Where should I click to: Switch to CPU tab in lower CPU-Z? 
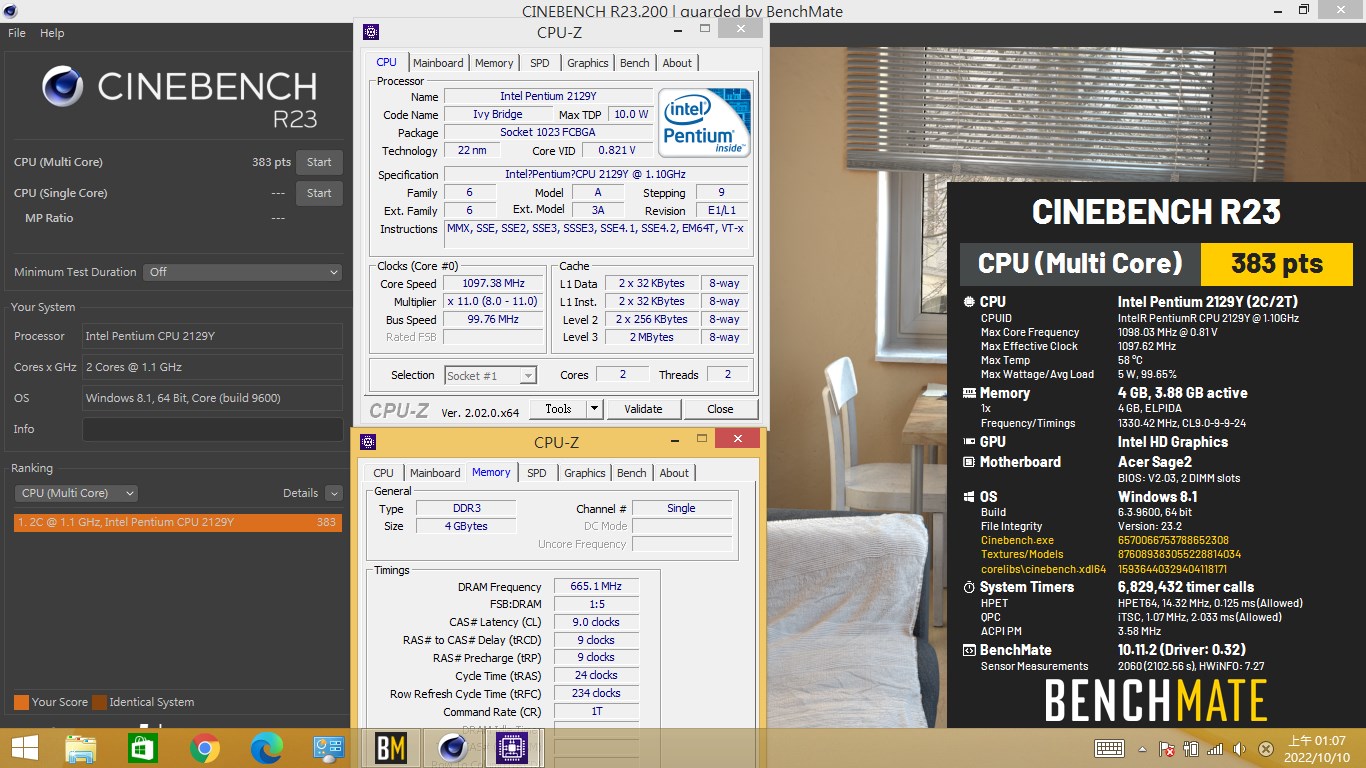[x=383, y=473]
